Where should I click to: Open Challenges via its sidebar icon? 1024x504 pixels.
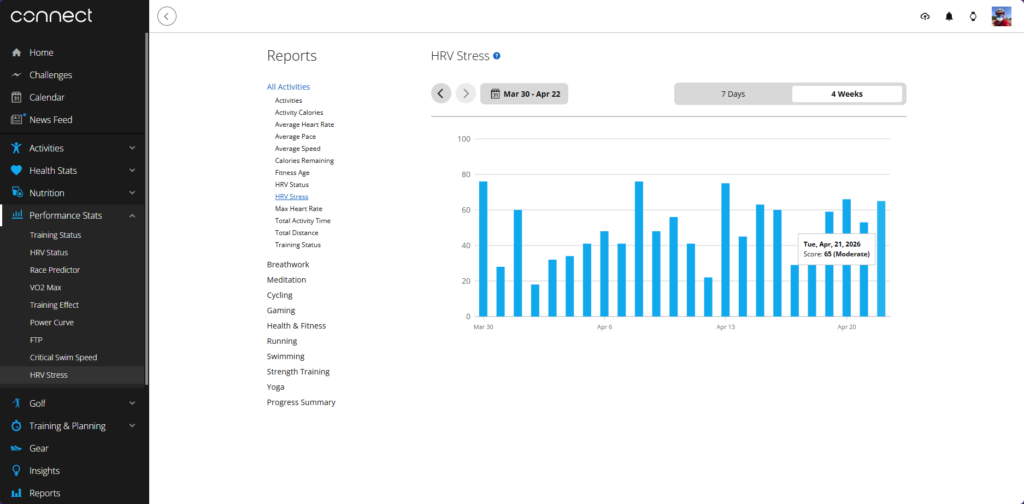pyautogui.click(x=16, y=75)
